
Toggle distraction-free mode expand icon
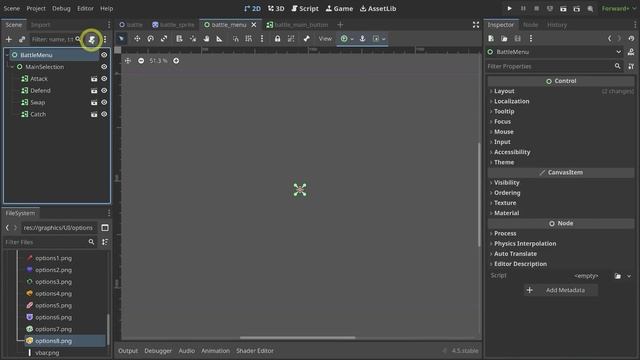(476, 25)
